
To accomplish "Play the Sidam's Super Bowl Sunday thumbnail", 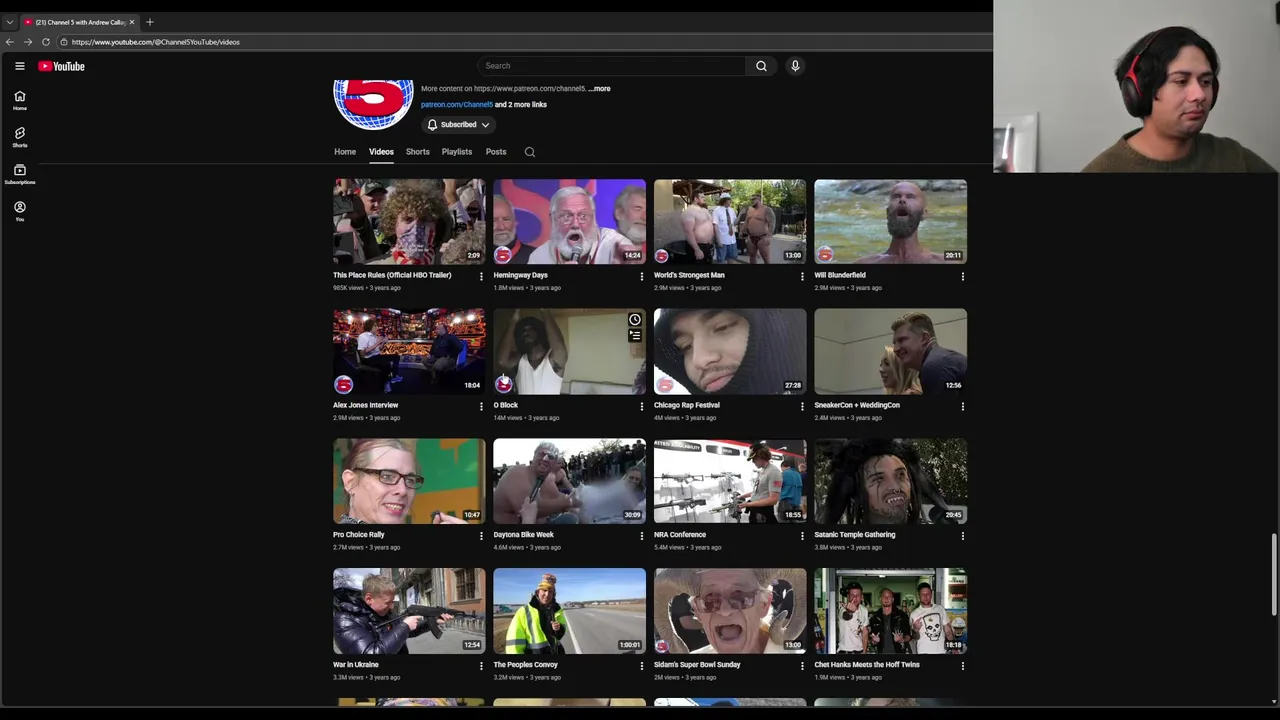I will 730,611.
